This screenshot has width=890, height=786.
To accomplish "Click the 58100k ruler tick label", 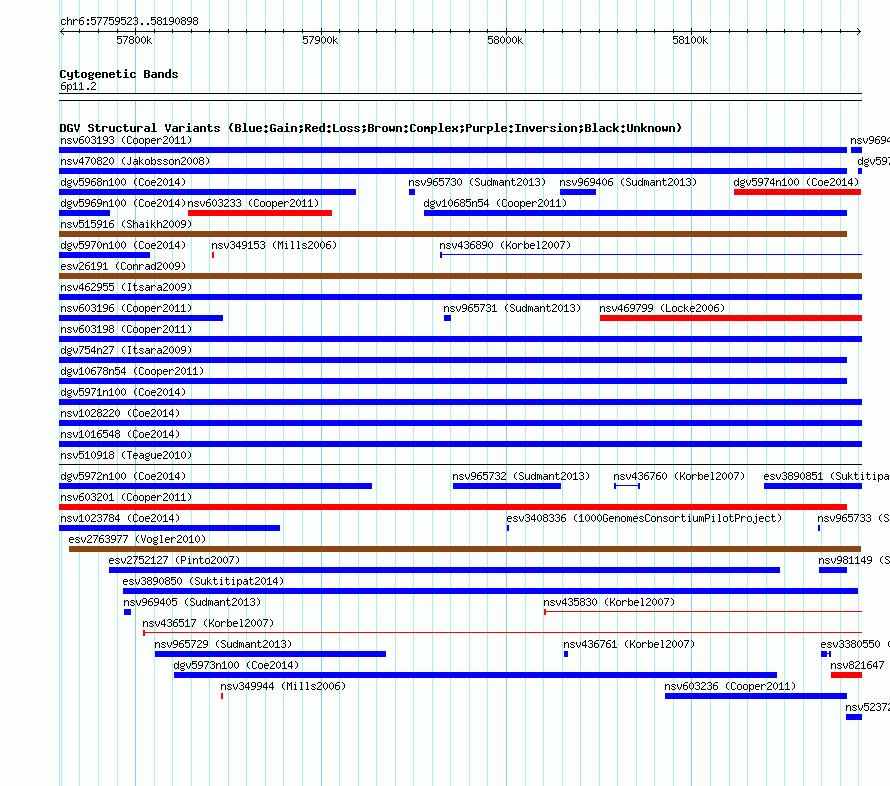I will click(690, 40).
